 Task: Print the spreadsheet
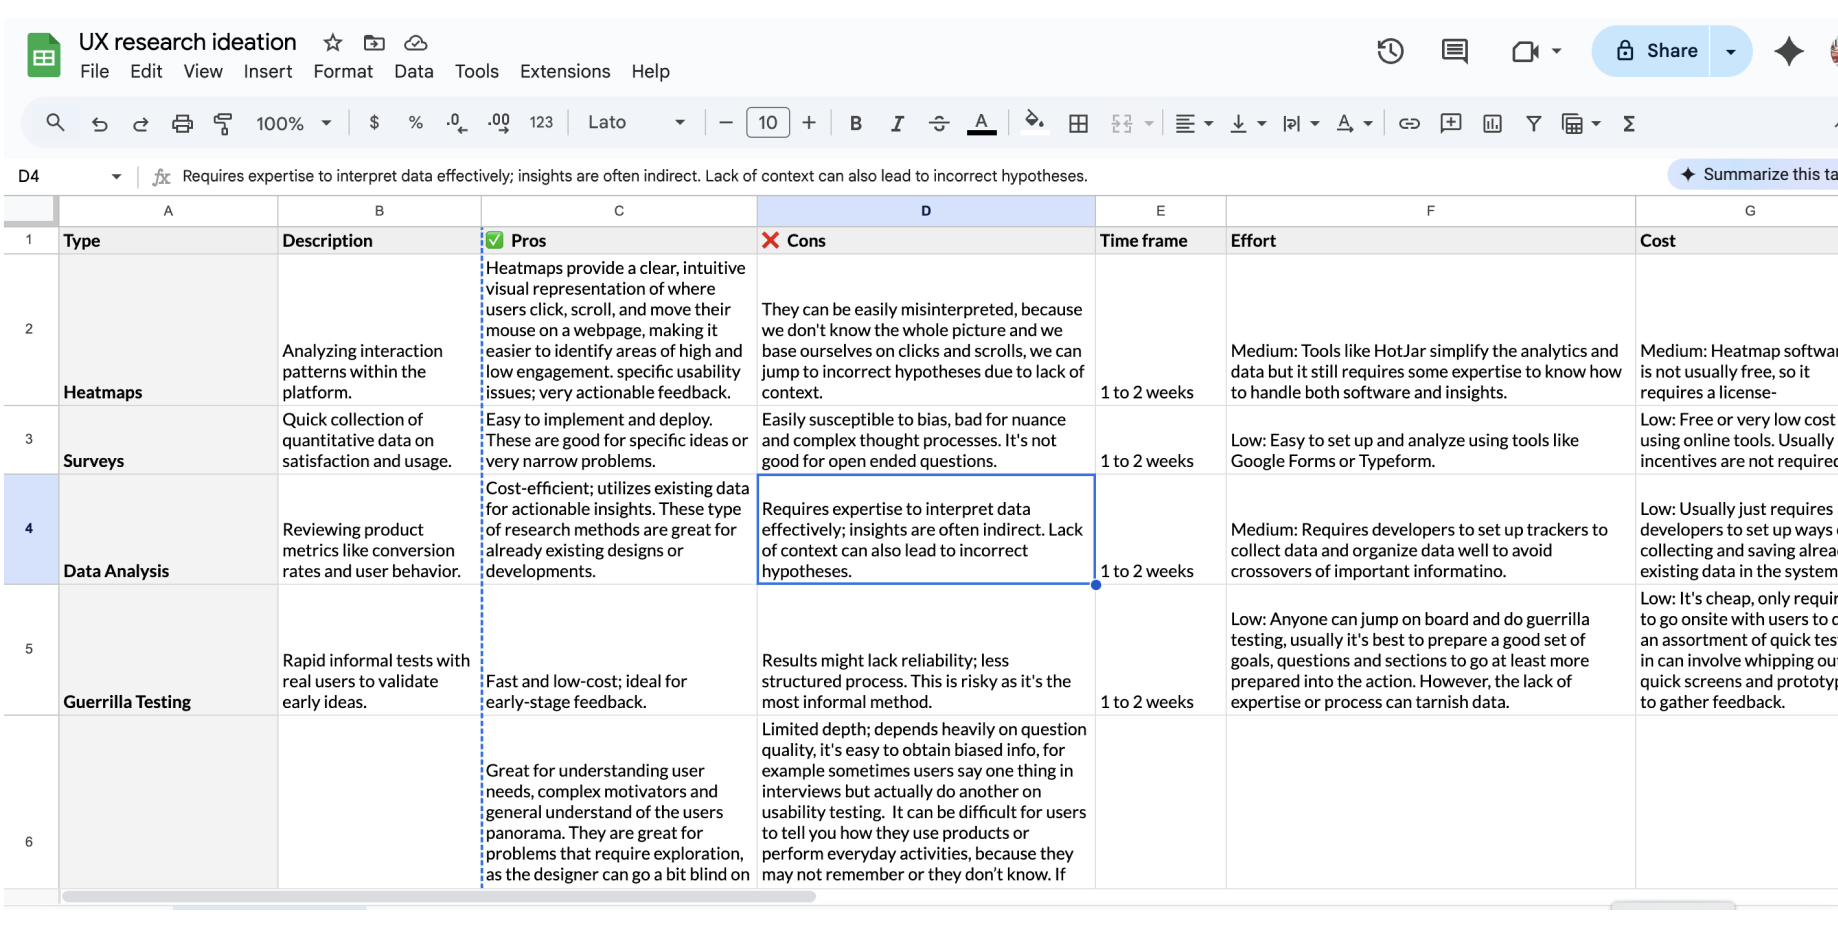tap(182, 123)
